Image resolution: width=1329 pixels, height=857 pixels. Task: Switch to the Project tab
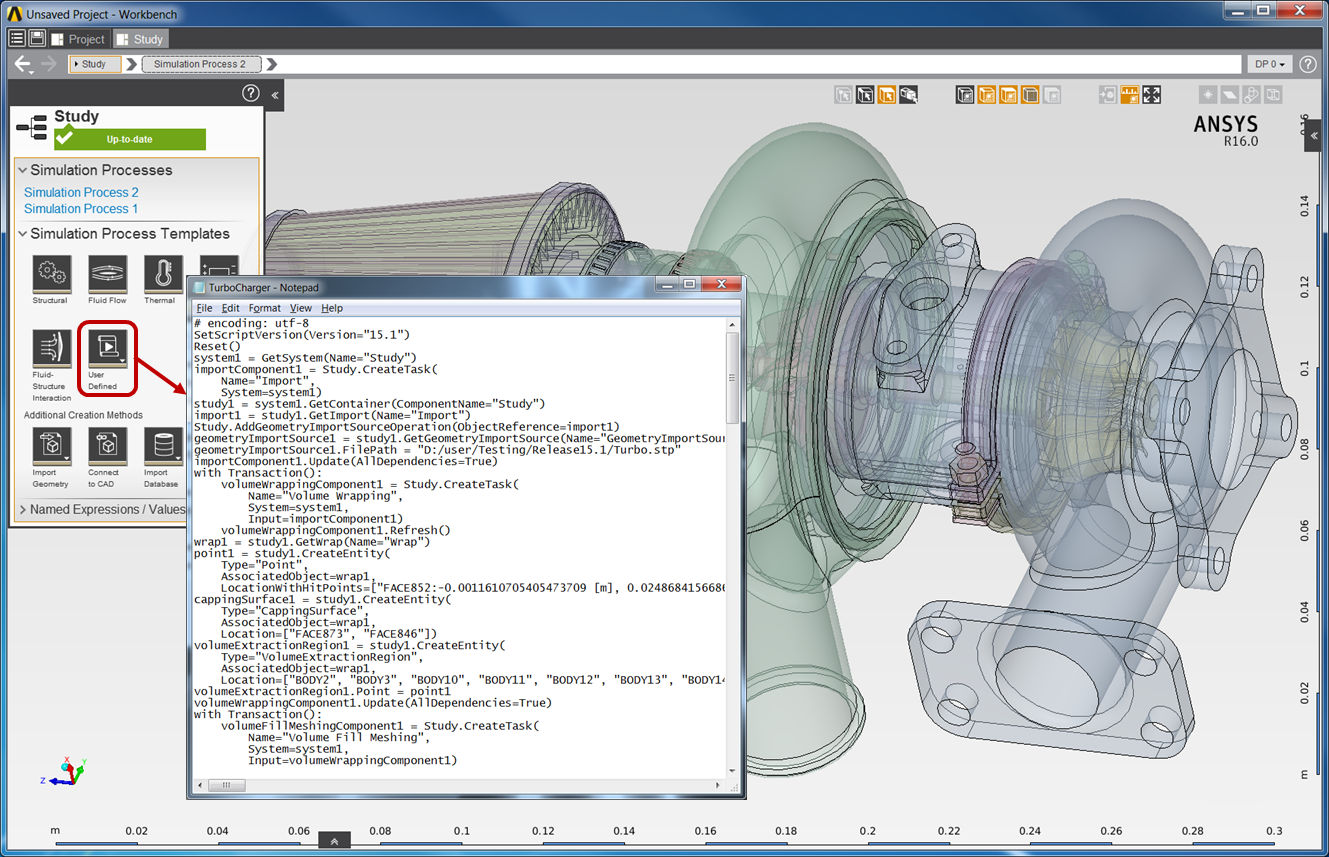77,39
